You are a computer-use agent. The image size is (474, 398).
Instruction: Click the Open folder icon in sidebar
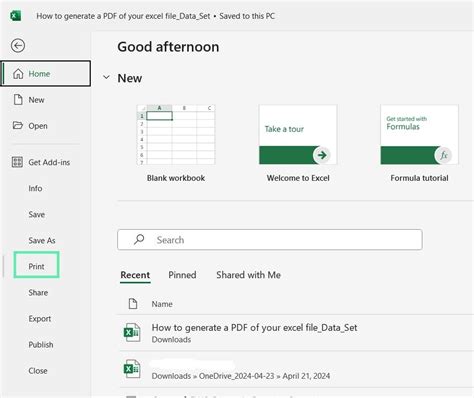[x=18, y=125]
